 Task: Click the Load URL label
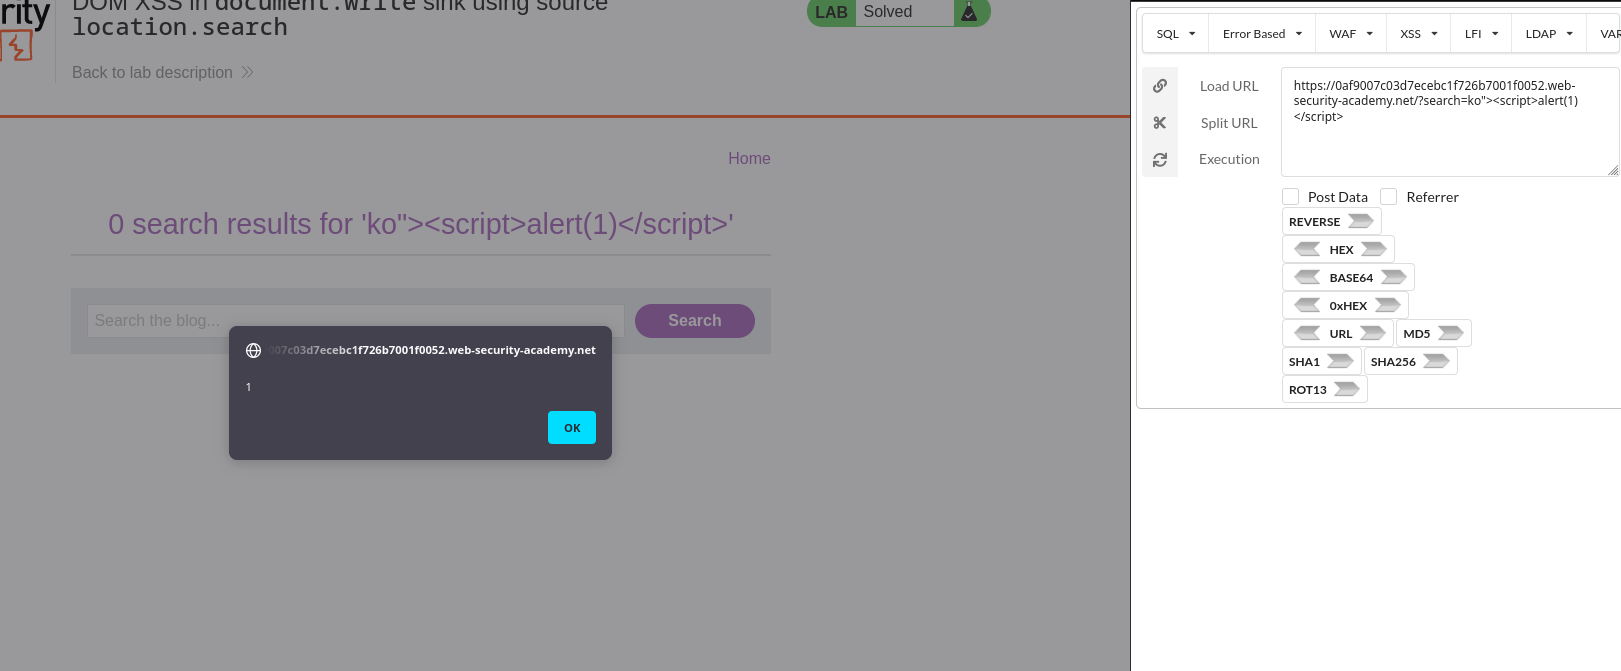[1229, 86]
